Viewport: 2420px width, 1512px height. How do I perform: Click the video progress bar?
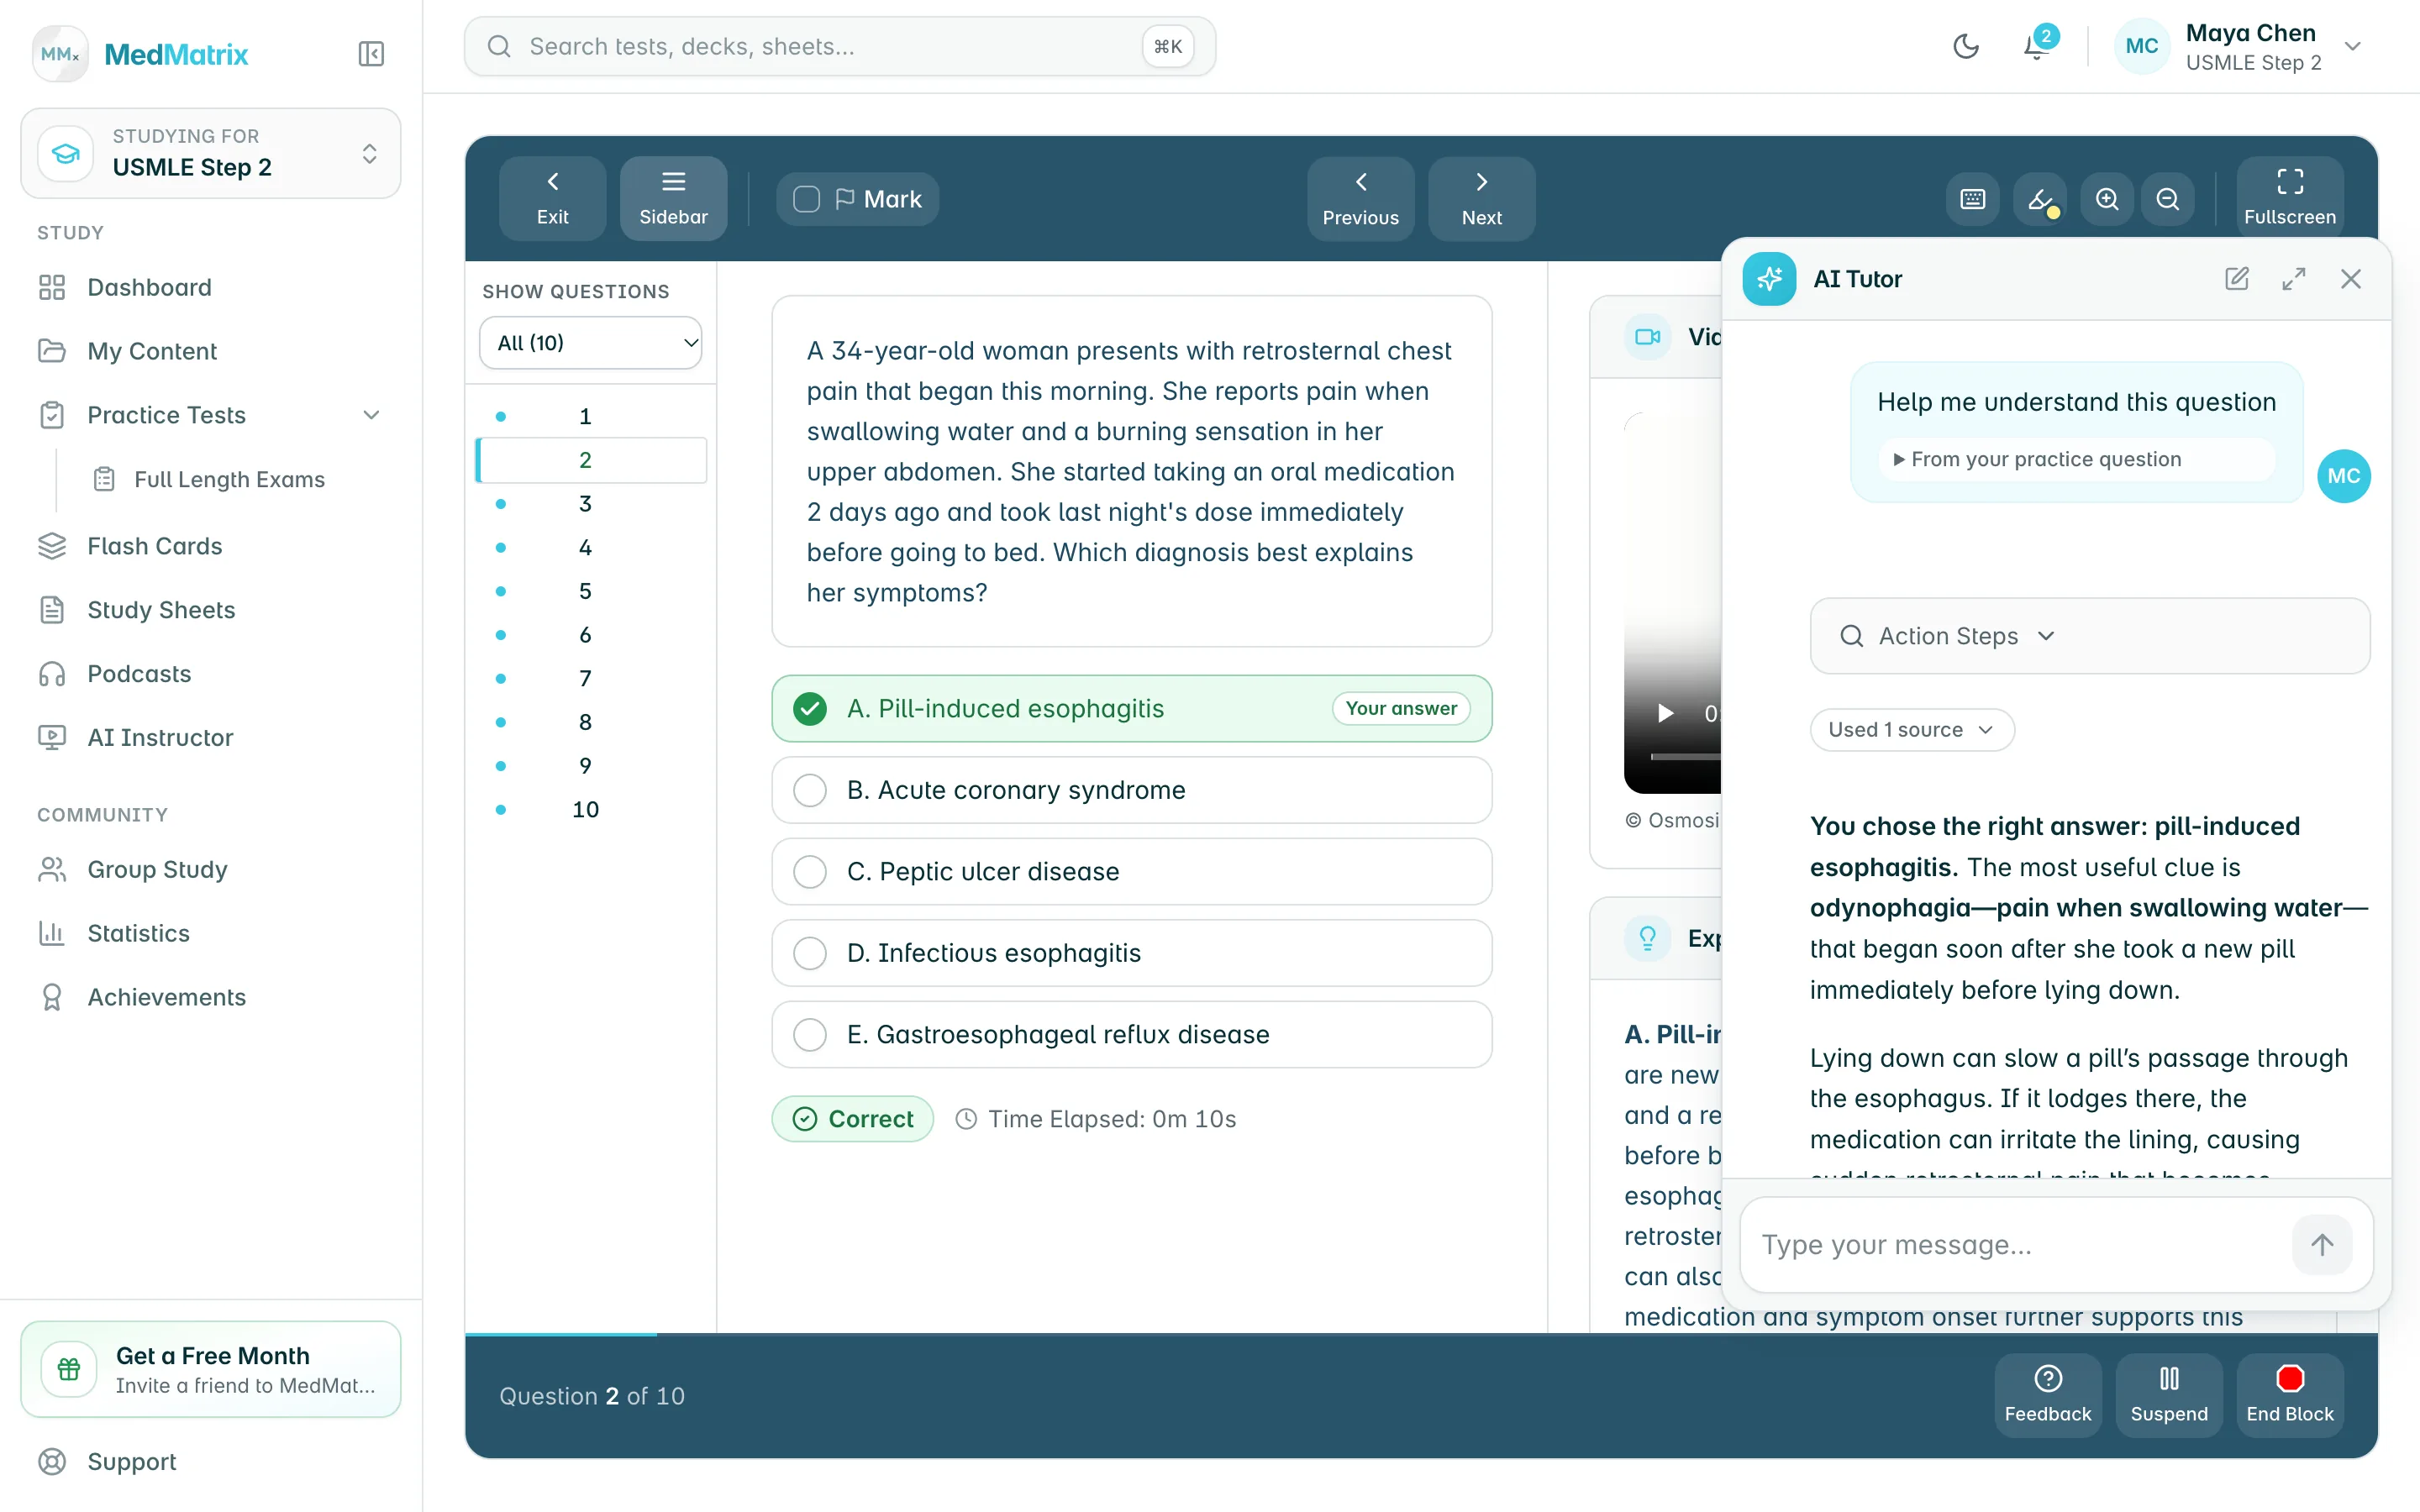tap(1685, 757)
